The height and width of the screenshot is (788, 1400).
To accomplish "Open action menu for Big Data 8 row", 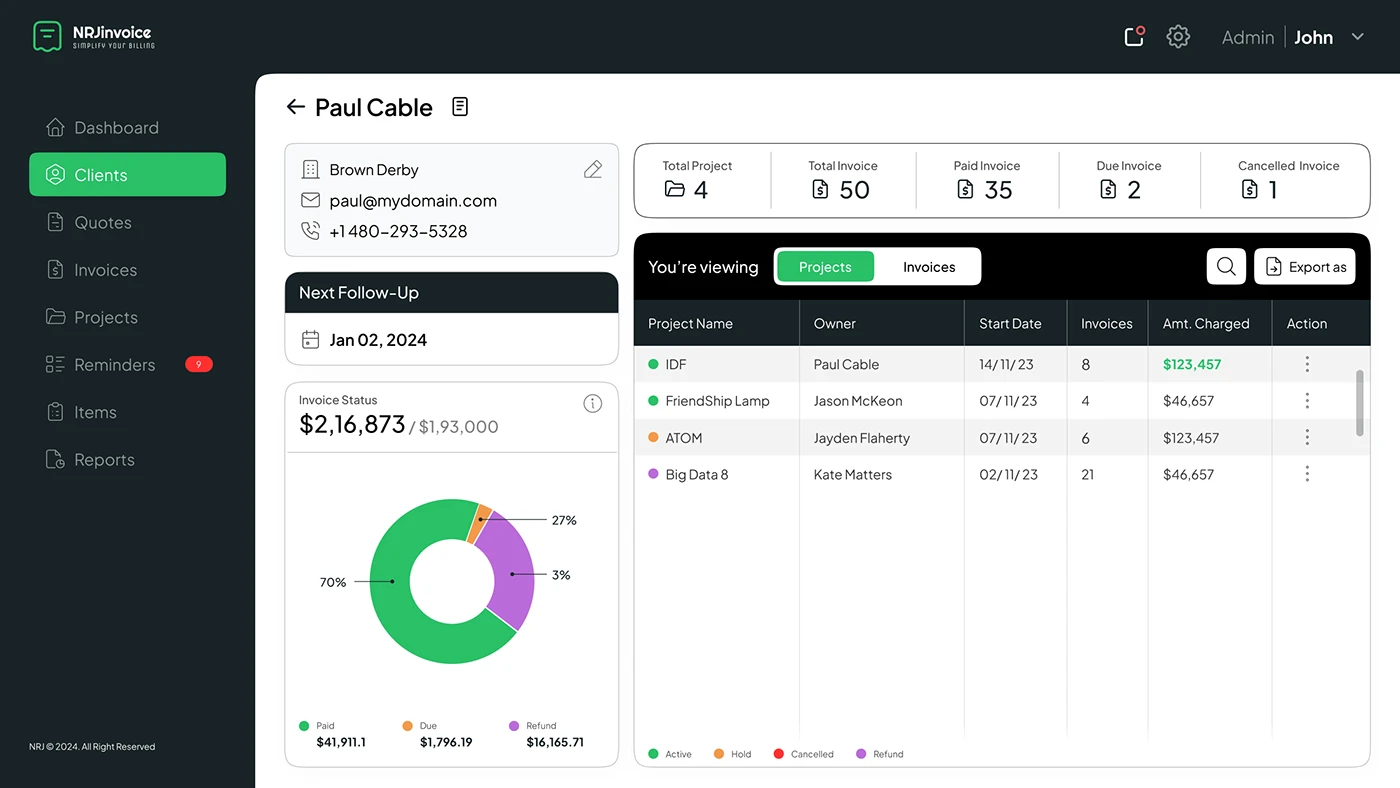I will click(x=1307, y=474).
